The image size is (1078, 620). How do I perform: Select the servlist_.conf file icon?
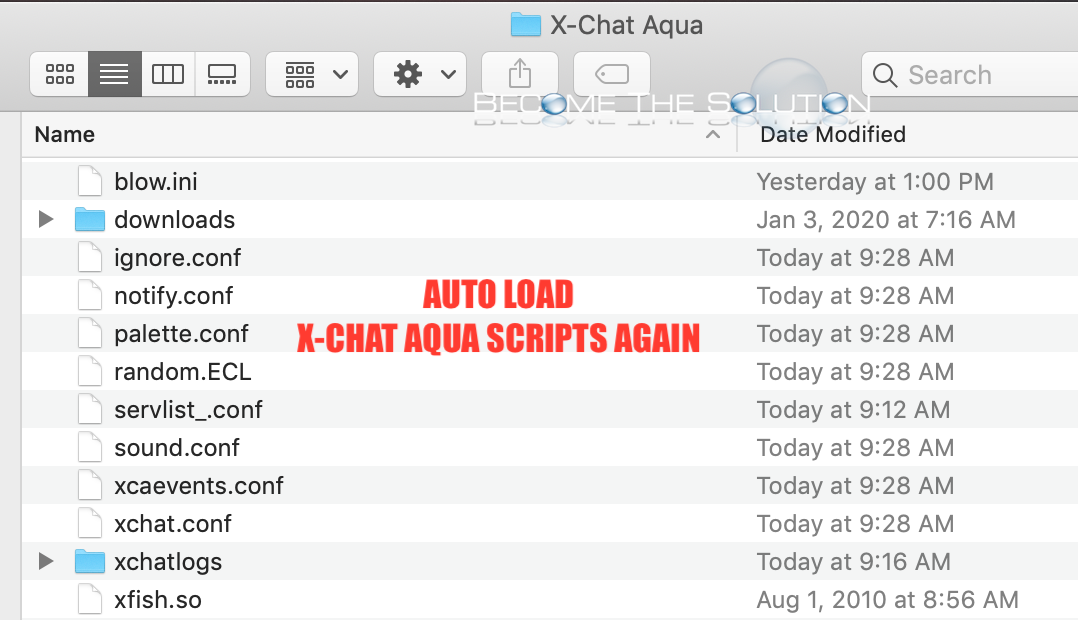90,409
